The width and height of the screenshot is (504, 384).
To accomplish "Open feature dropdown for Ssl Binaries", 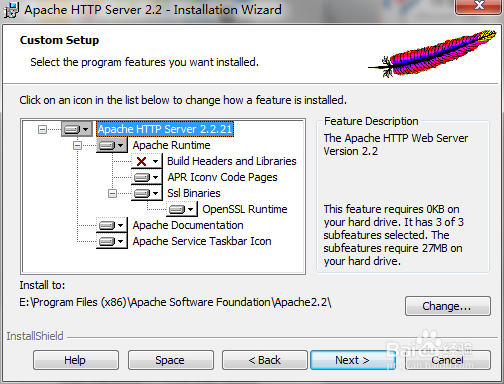I will coord(147,193).
